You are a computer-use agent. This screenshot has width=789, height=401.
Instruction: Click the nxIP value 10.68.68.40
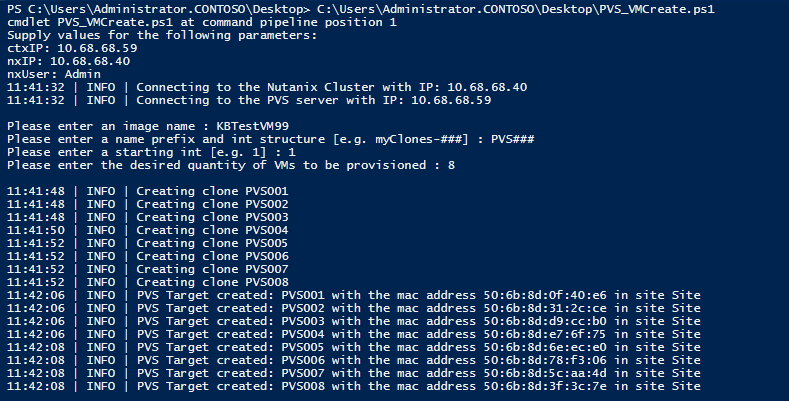90,61
